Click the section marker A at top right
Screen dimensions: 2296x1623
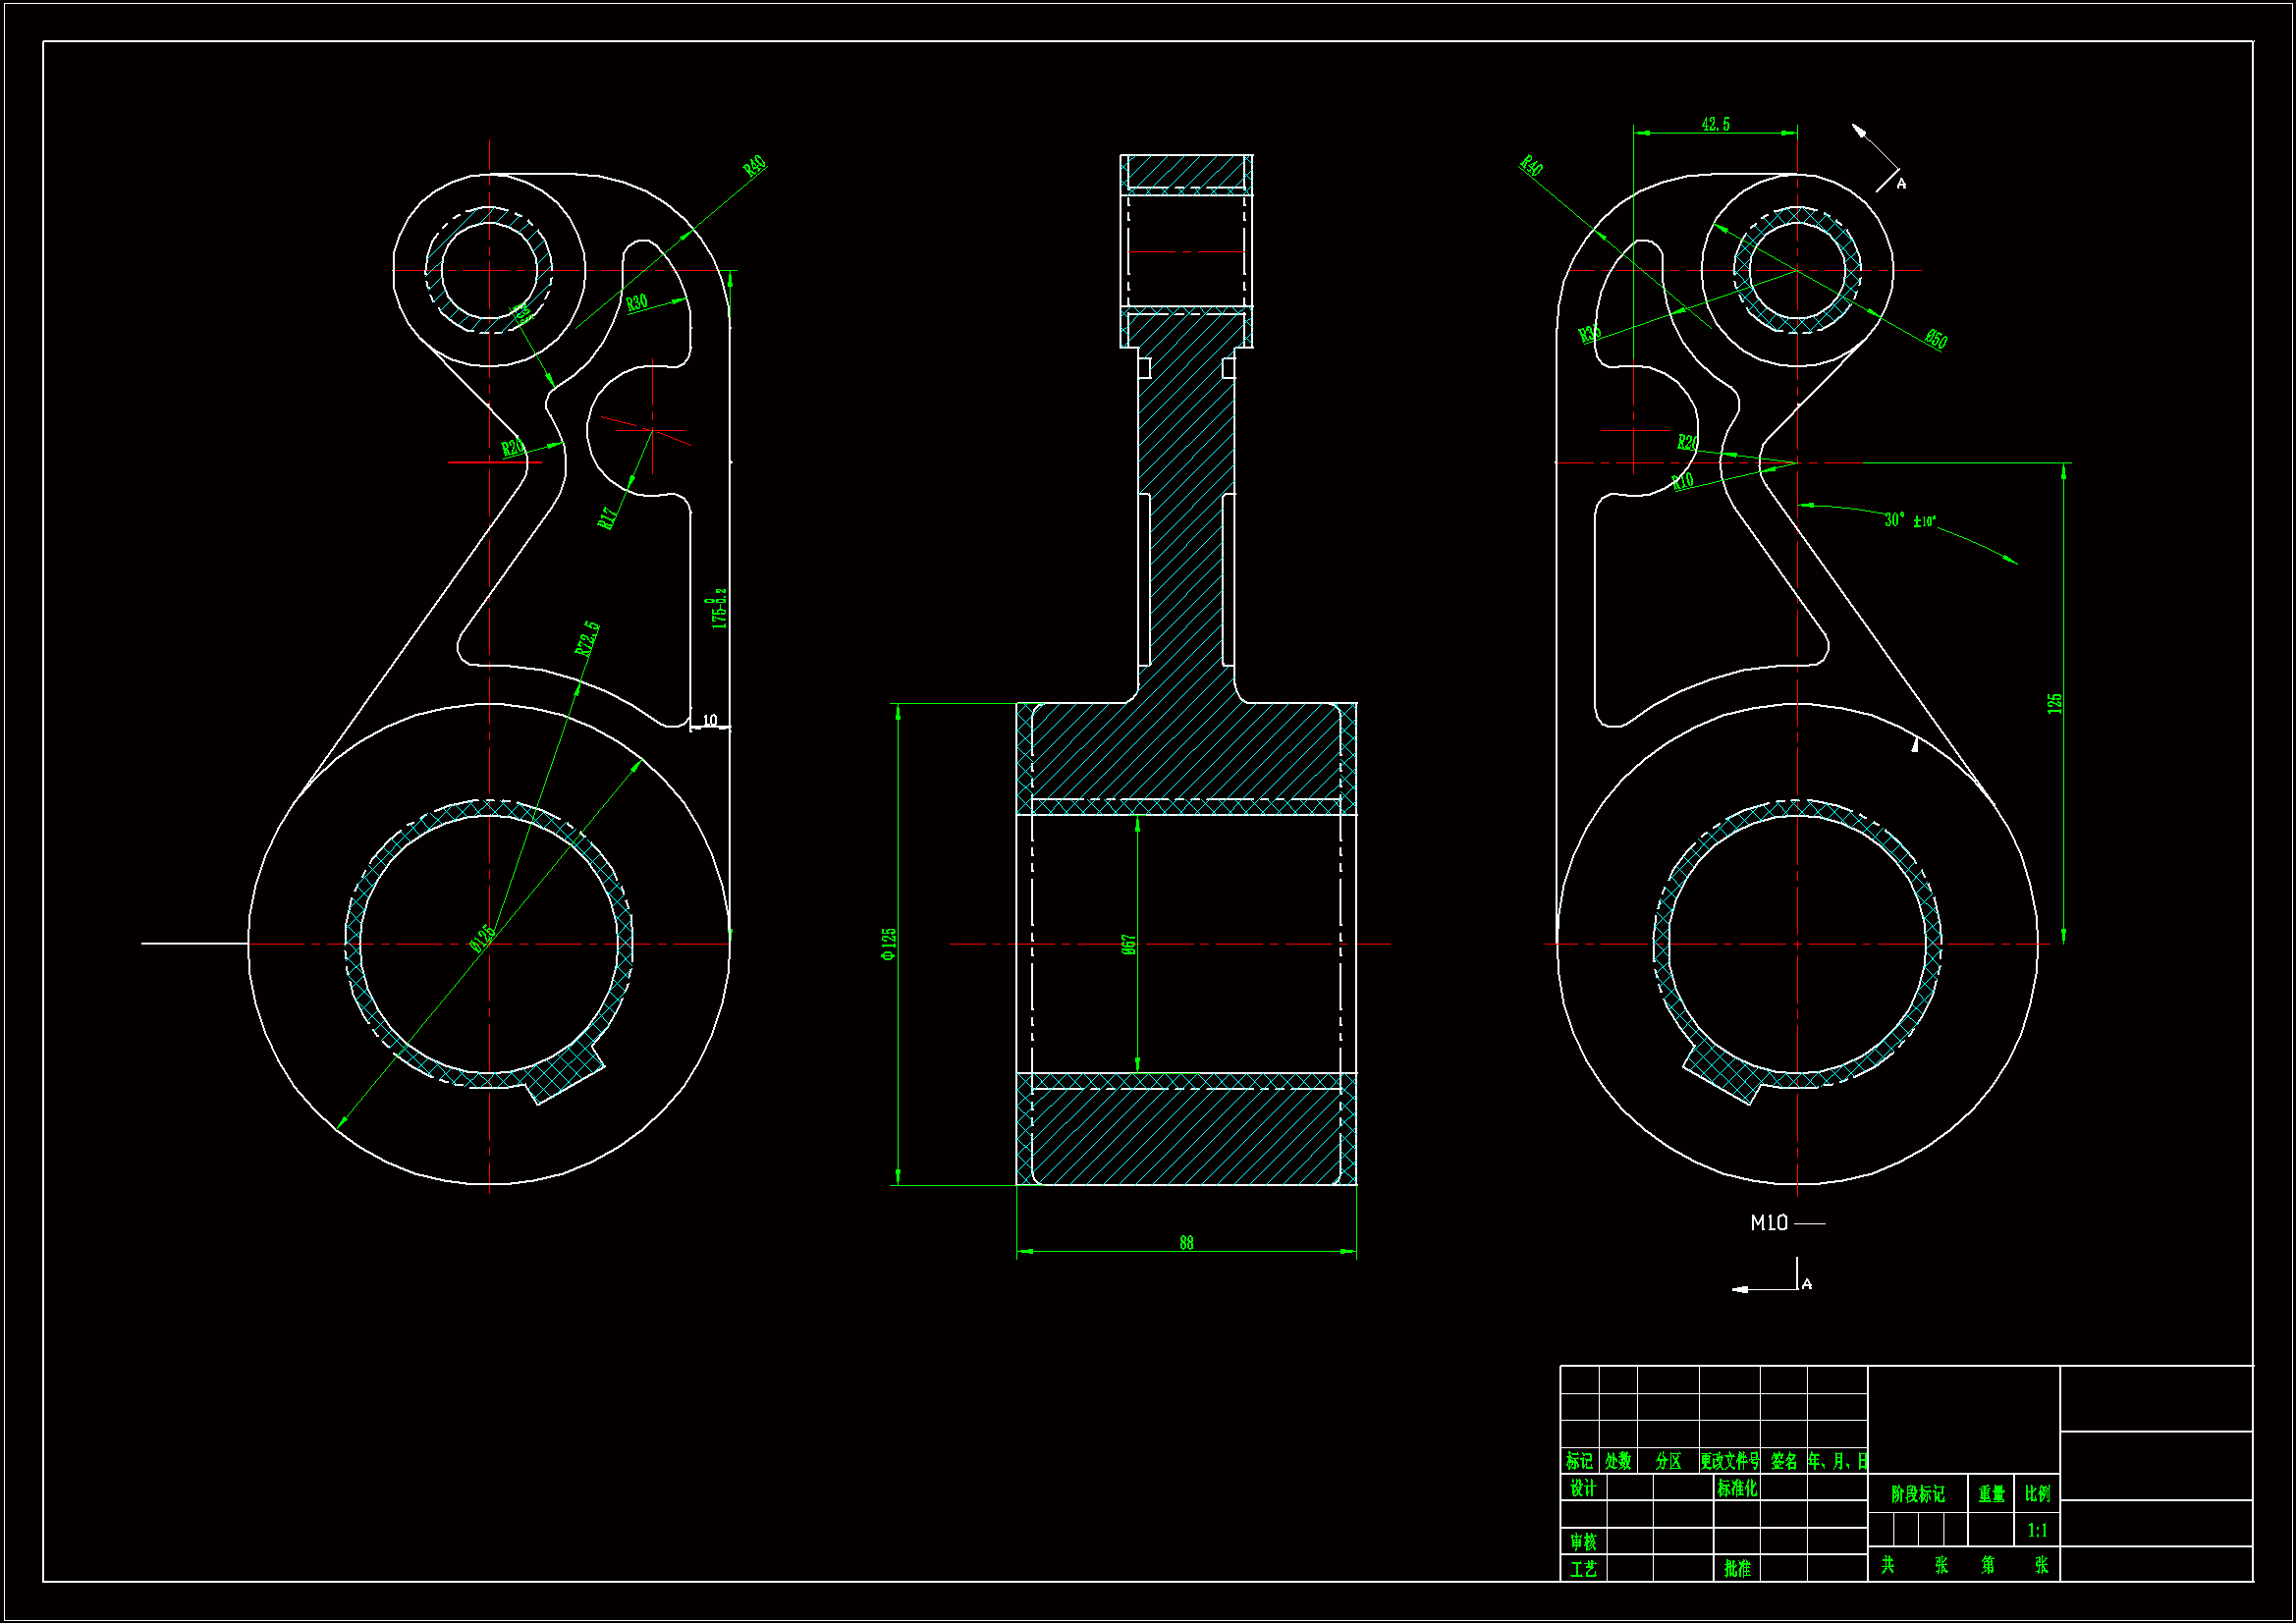pos(1901,184)
